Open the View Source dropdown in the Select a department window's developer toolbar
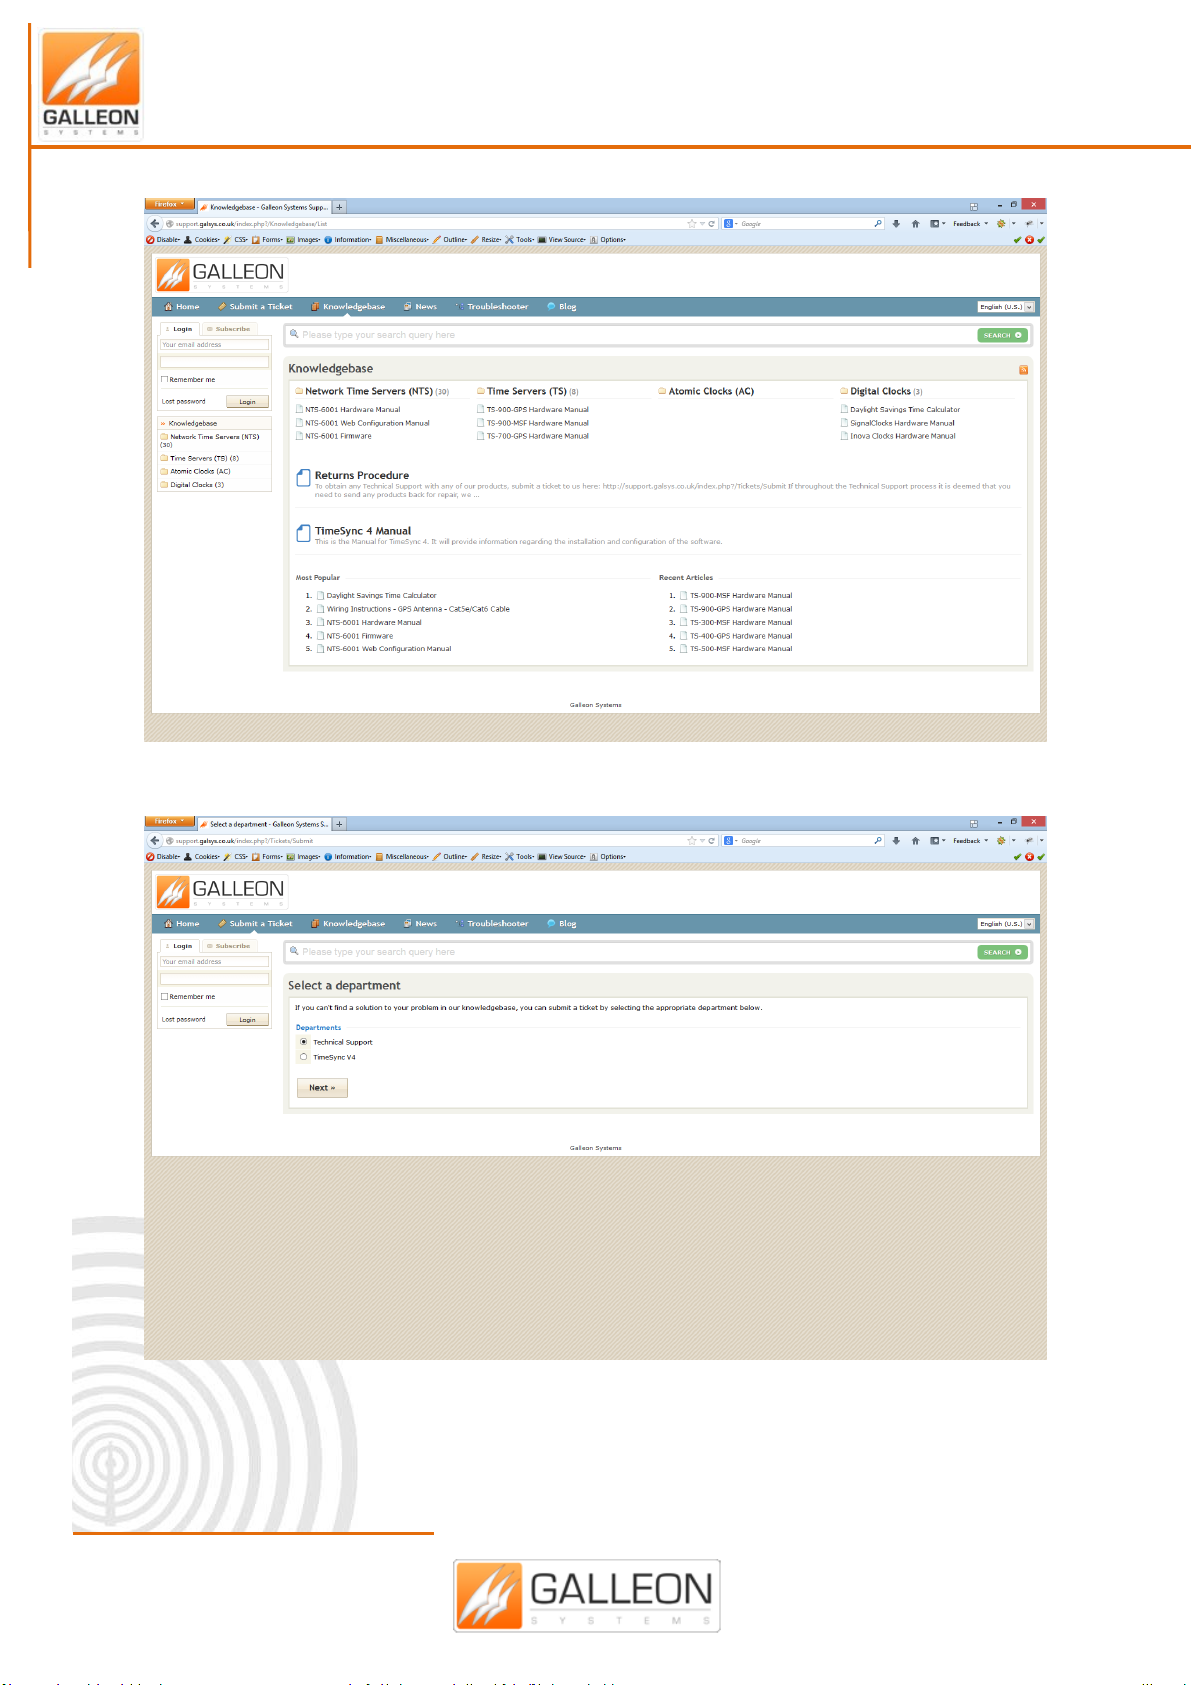Viewport: 1192px width, 1685px height. click(562, 857)
